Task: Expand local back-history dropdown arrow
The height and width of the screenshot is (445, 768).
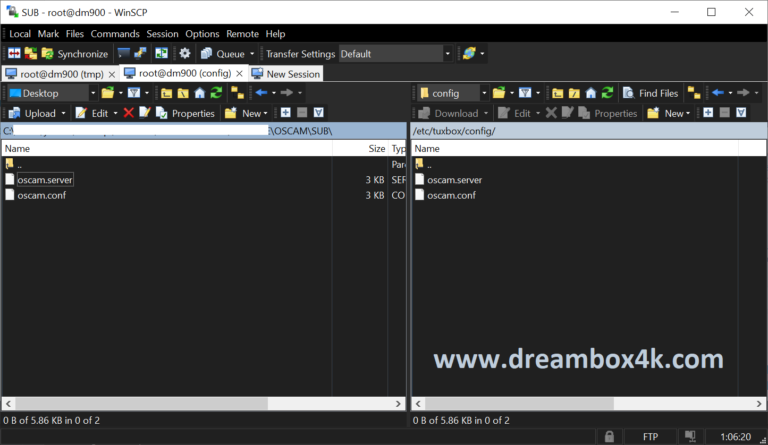Action: 274,93
